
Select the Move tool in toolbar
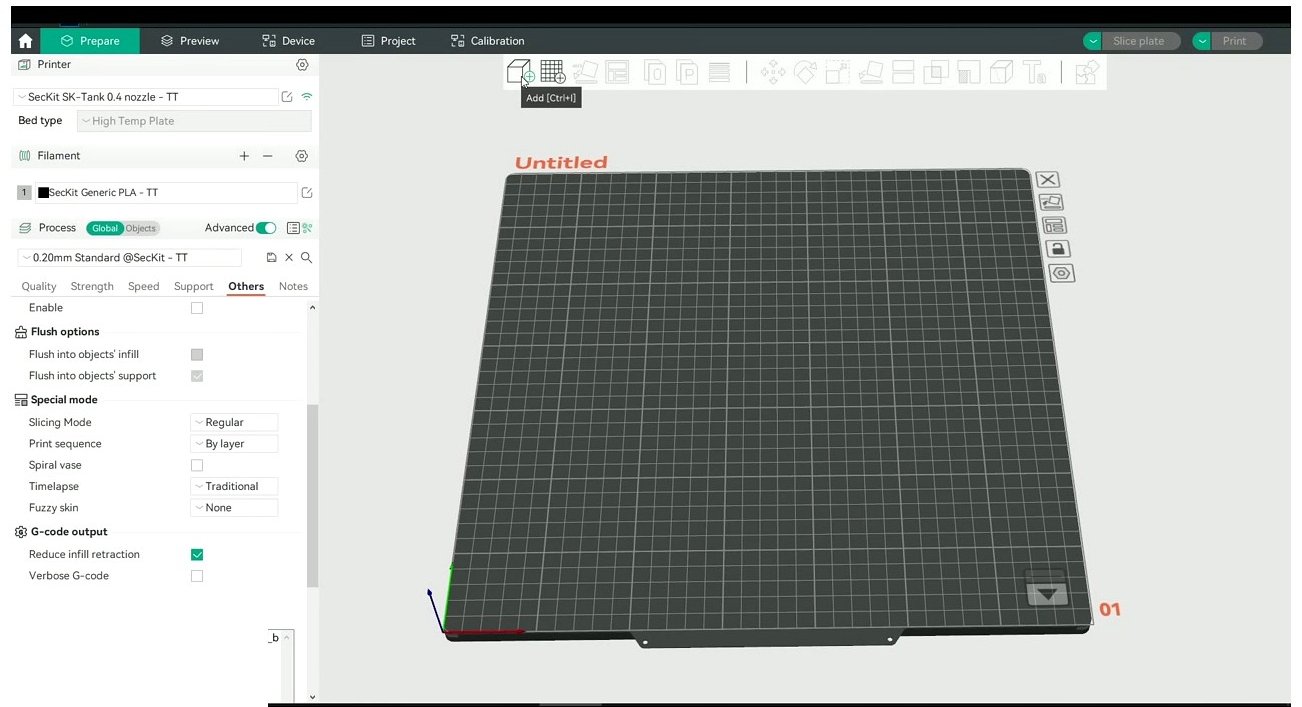773,72
